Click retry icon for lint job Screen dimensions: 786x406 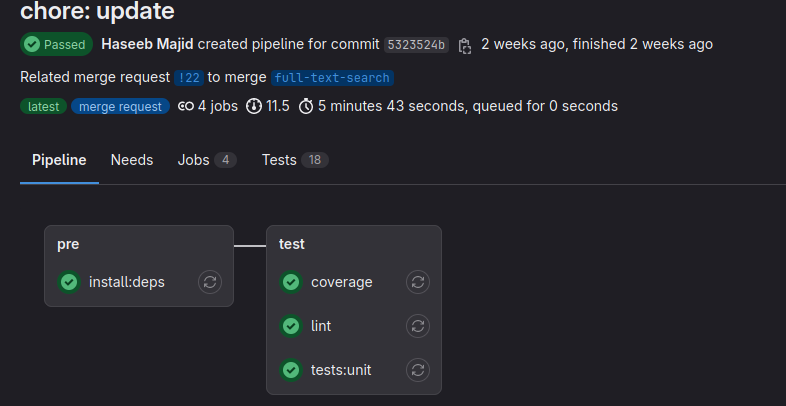417,326
